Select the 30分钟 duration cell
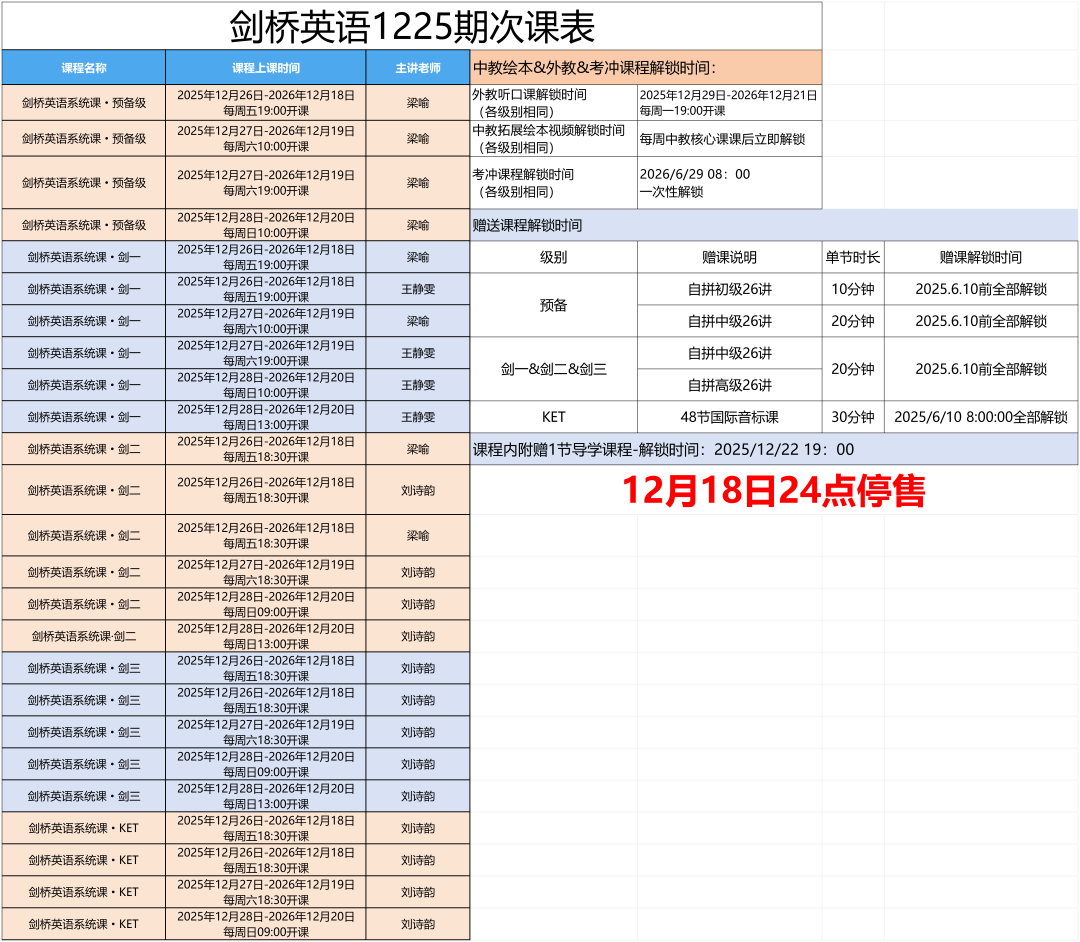The image size is (1080, 942). [x=853, y=417]
